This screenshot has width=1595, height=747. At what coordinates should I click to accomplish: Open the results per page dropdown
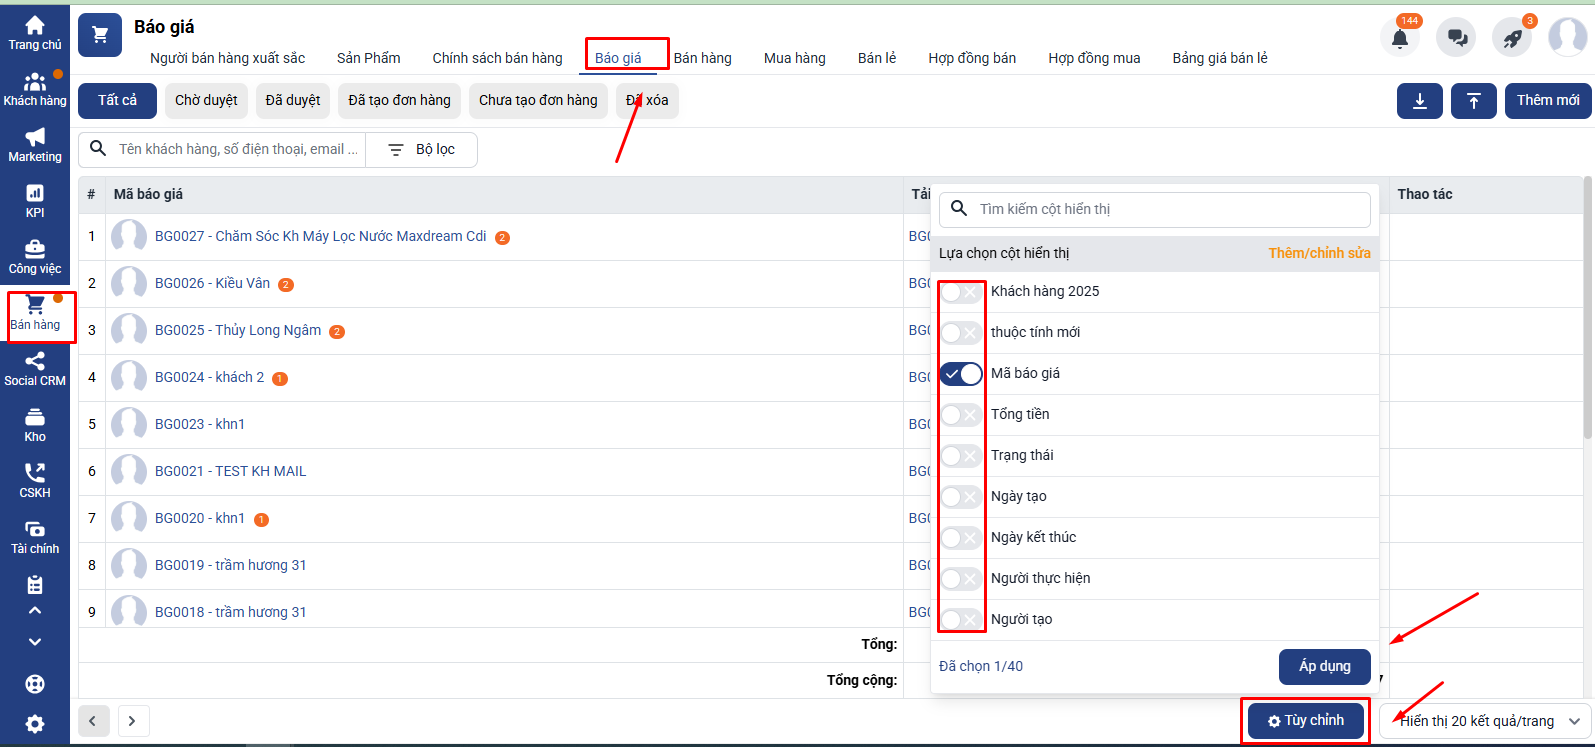[x=1485, y=721]
